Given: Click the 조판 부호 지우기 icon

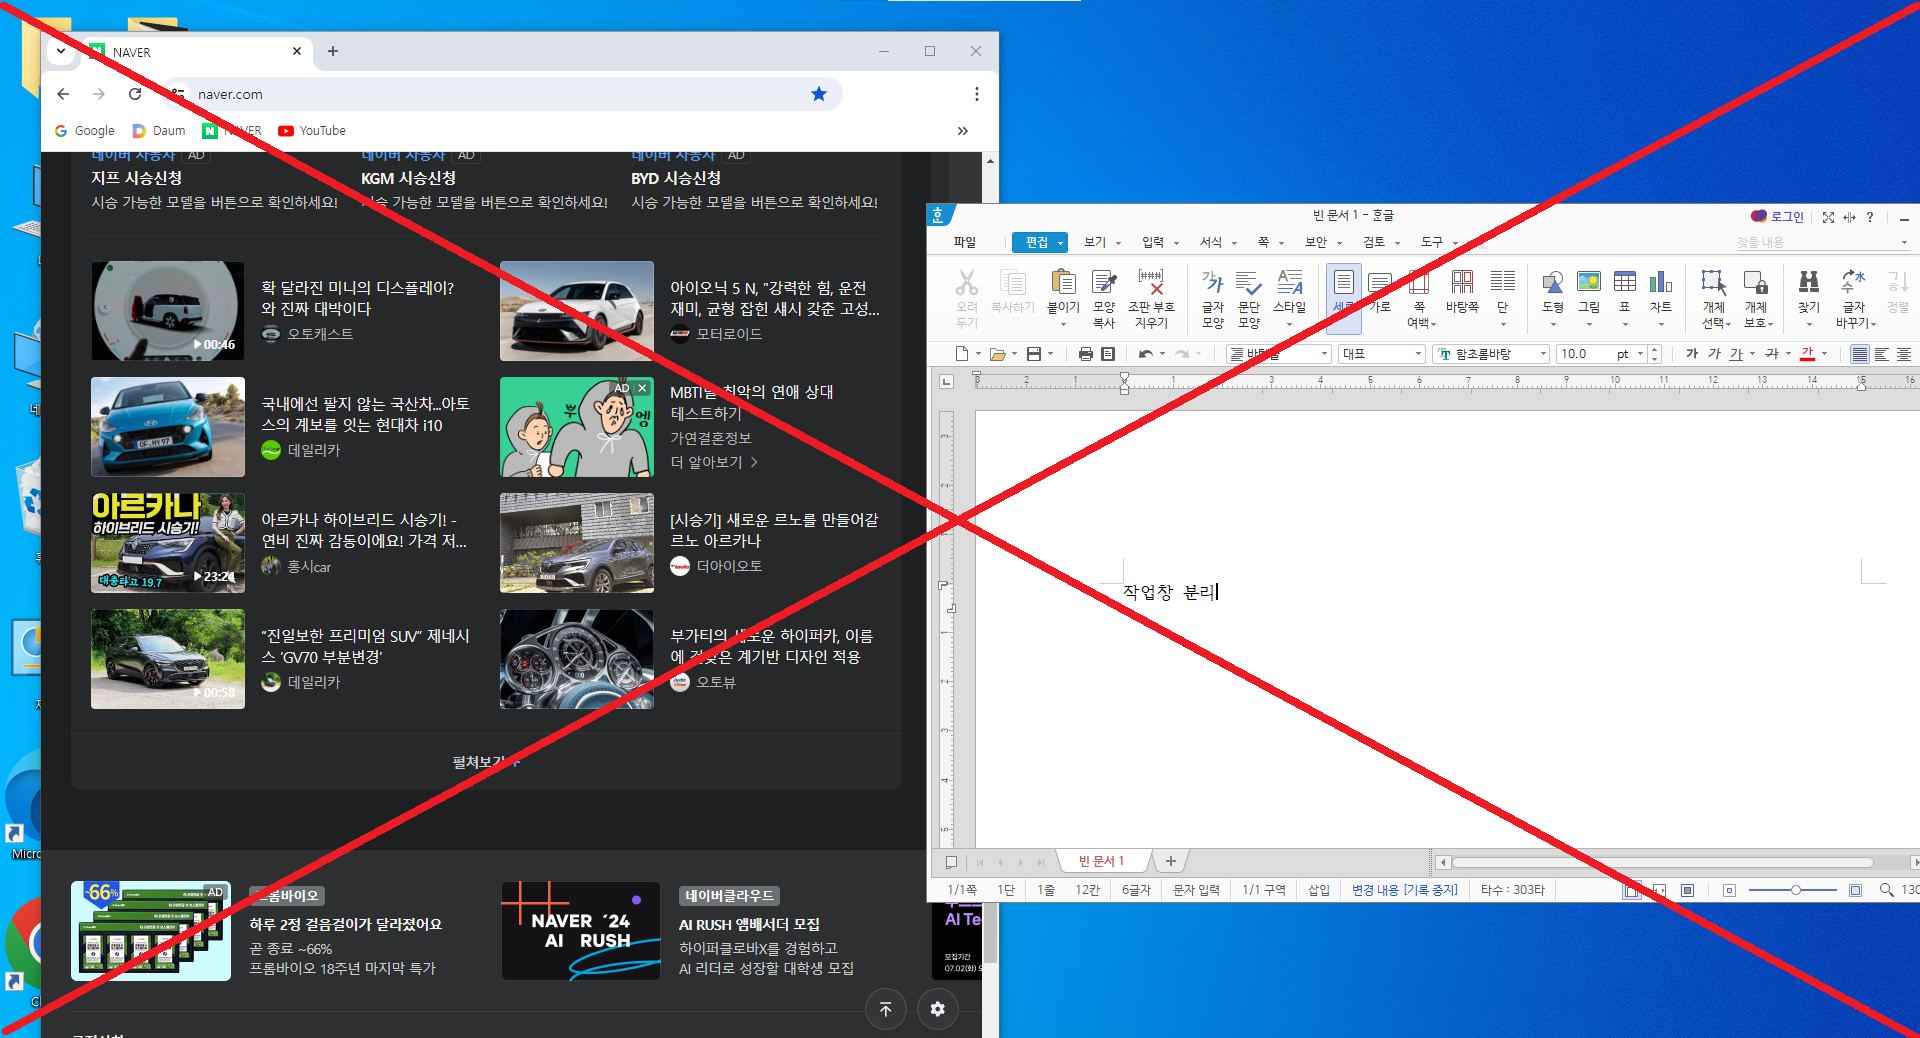Looking at the screenshot, I should pos(1151,297).
